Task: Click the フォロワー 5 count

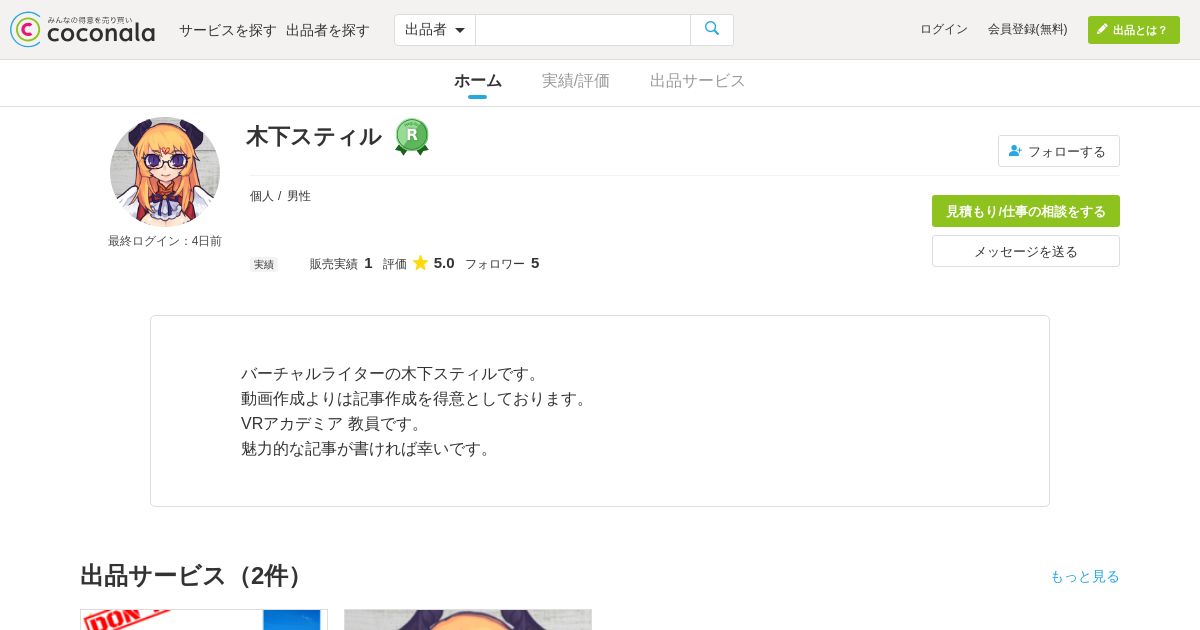Action: [502, 263]
